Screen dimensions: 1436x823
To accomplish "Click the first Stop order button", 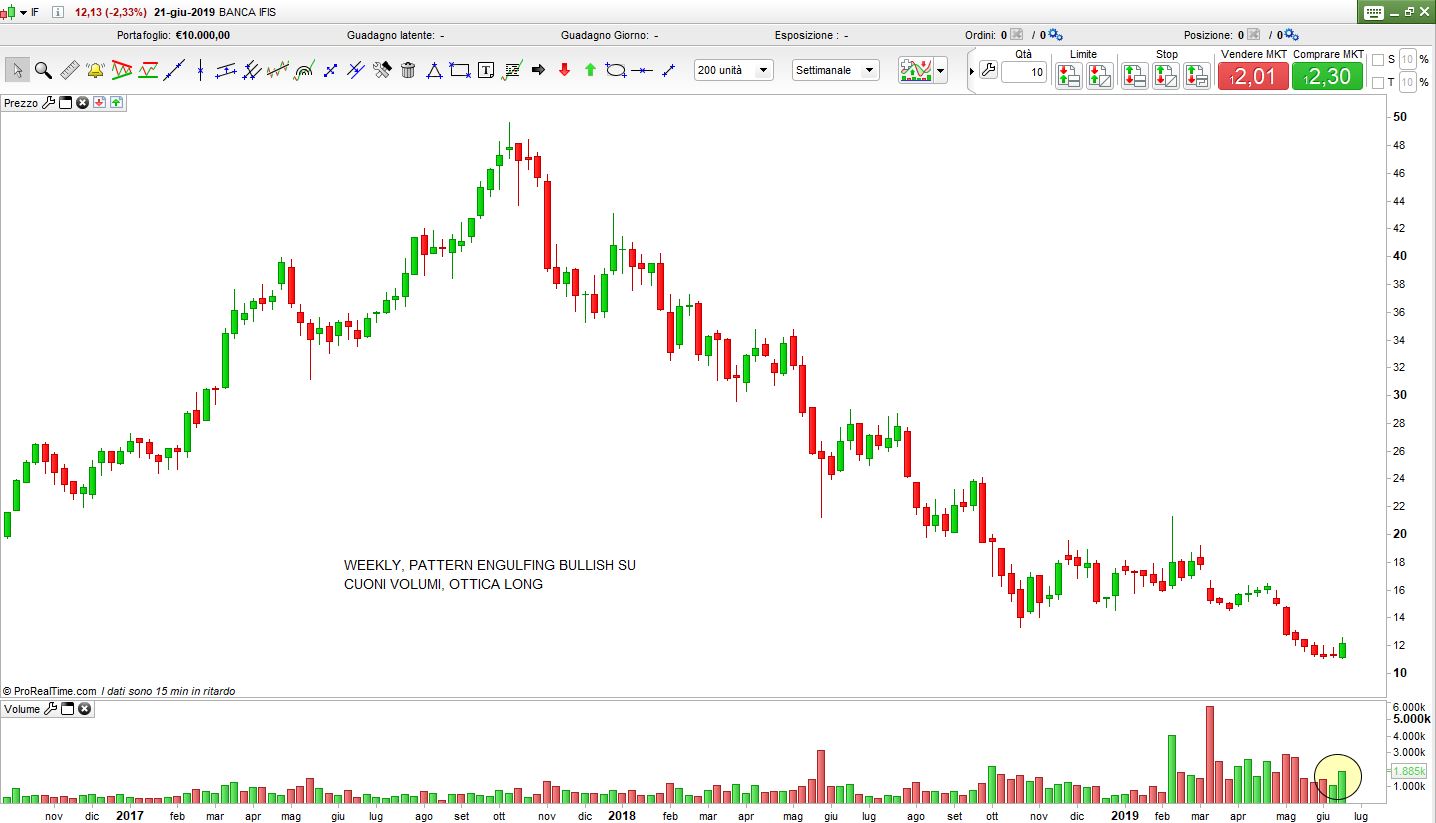I will [1134, 75].
